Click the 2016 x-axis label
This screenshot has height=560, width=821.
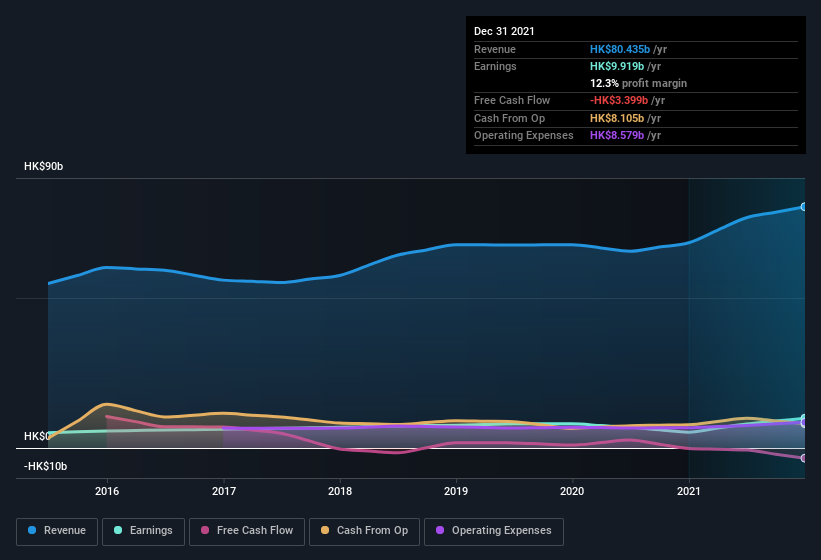pos(107,491)
